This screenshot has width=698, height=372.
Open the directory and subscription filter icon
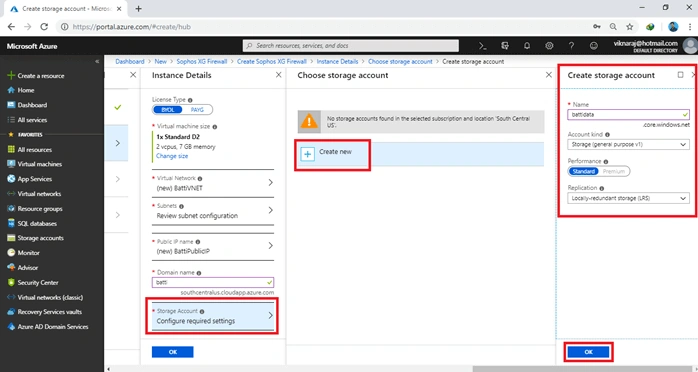(505, 46)
